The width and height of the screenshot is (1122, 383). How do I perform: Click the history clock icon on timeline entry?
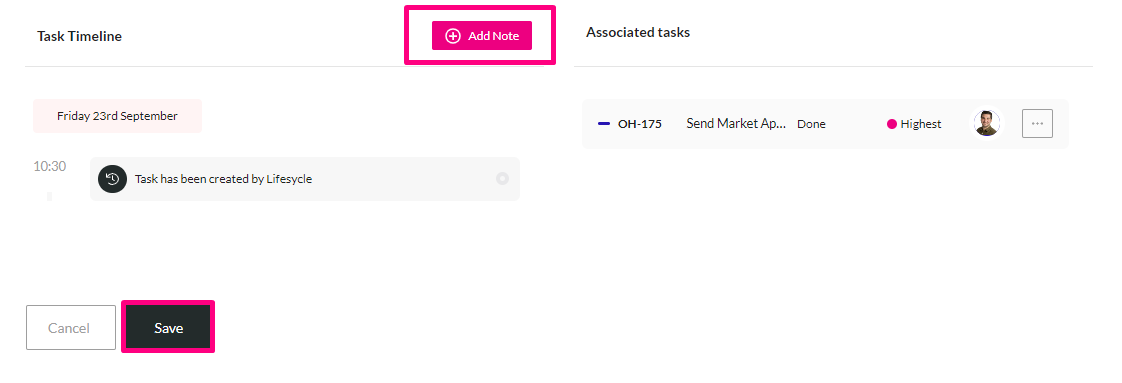click(112, 179)
